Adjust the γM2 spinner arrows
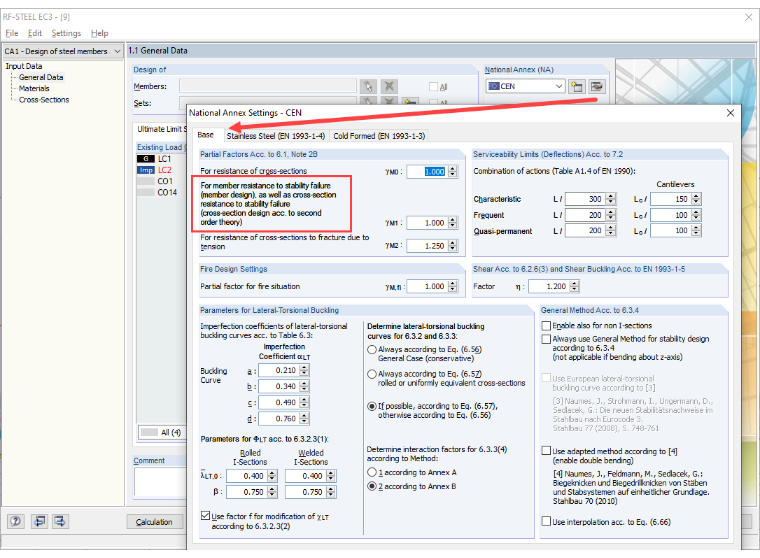760x558 pixels. click(453, 246)
